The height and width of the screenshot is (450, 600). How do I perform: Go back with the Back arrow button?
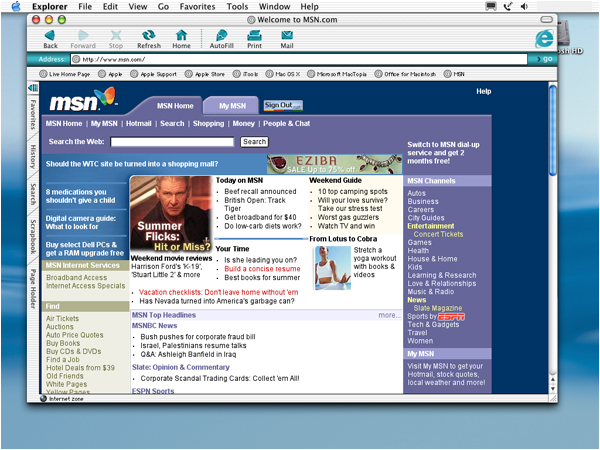pyautogui.click(x=50, y=36)
